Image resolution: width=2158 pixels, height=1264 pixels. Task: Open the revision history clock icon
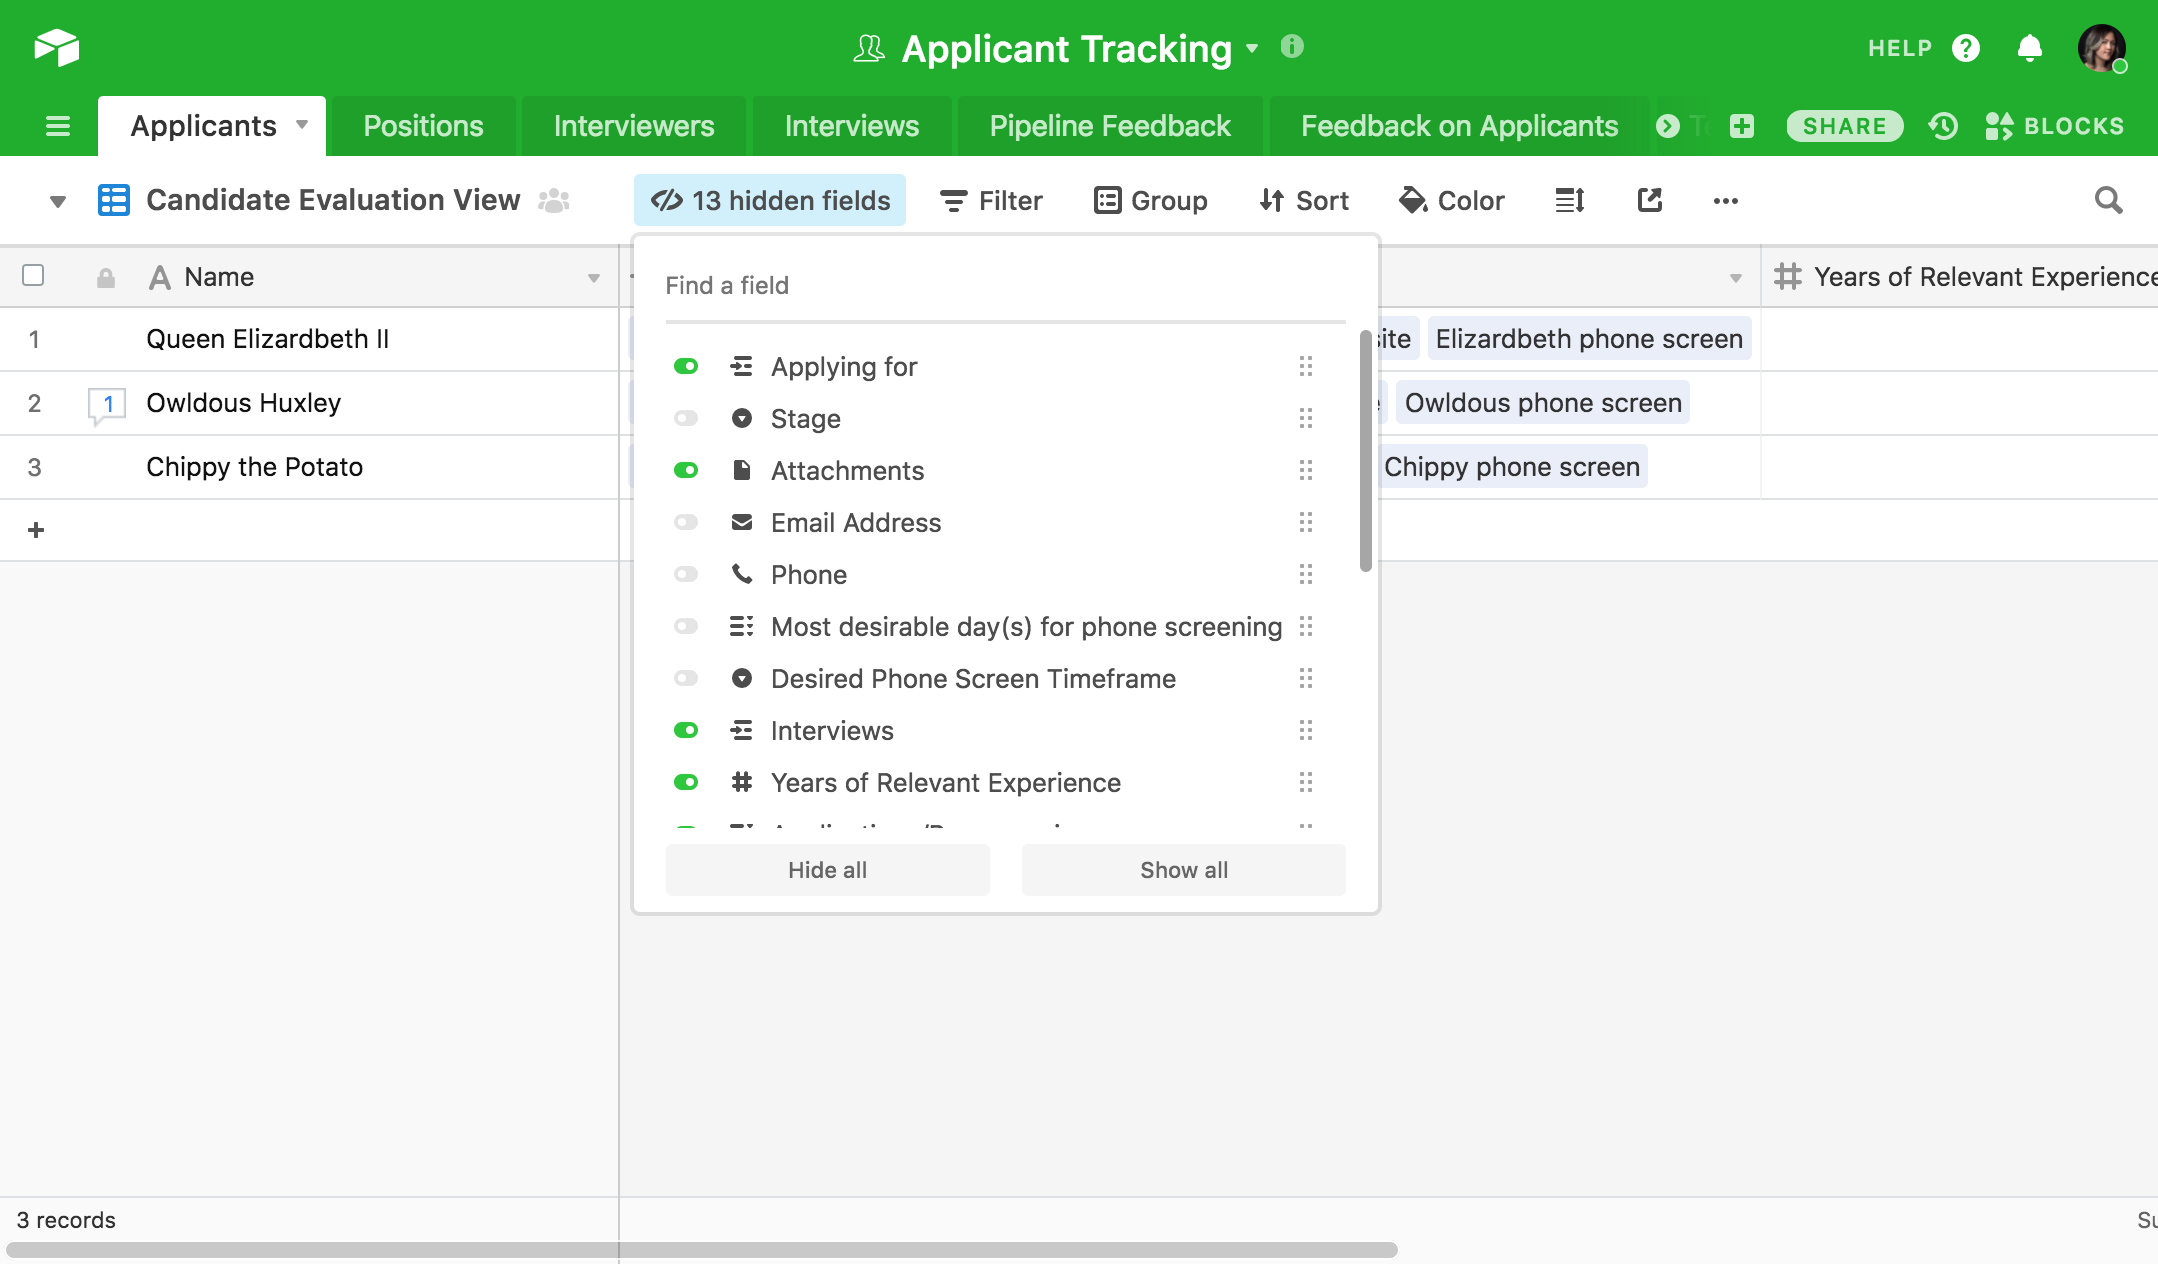point(1943,126)
